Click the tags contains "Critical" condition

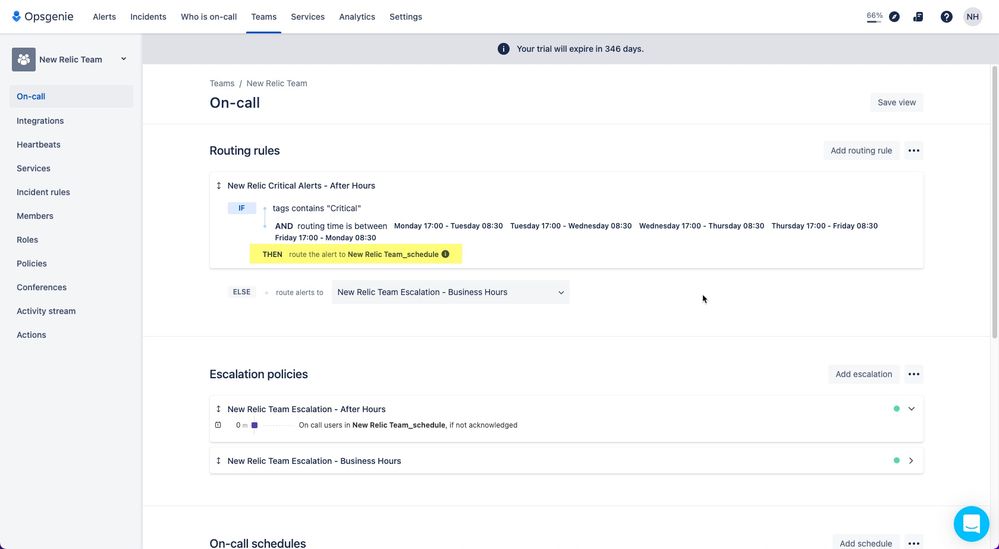tap(317, 208)
